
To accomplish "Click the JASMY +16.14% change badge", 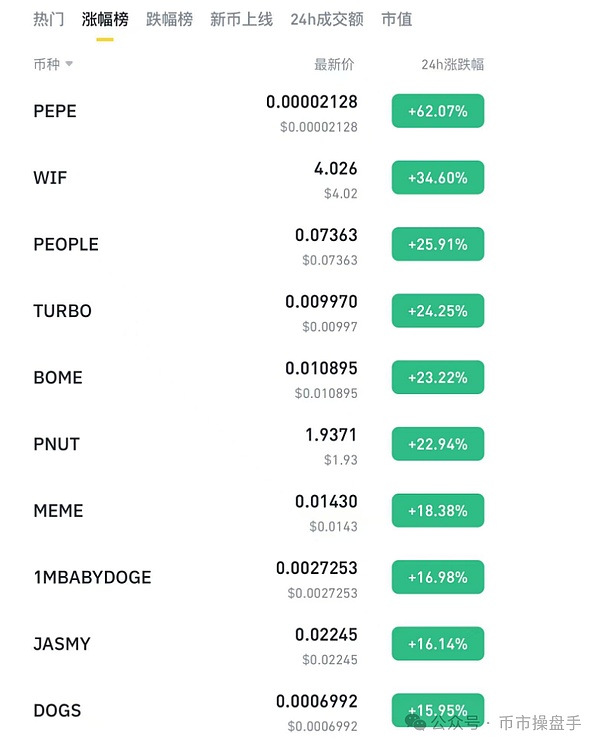I will pos(438,644).
